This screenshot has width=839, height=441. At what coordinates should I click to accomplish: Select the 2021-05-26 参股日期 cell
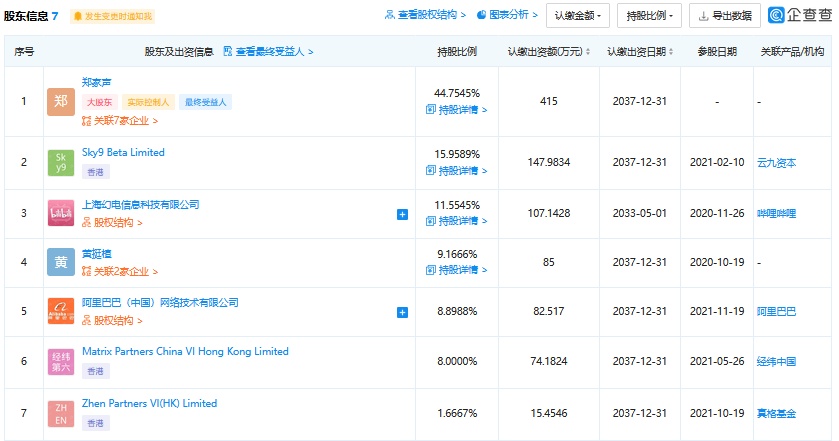click(x=717, y=361)
